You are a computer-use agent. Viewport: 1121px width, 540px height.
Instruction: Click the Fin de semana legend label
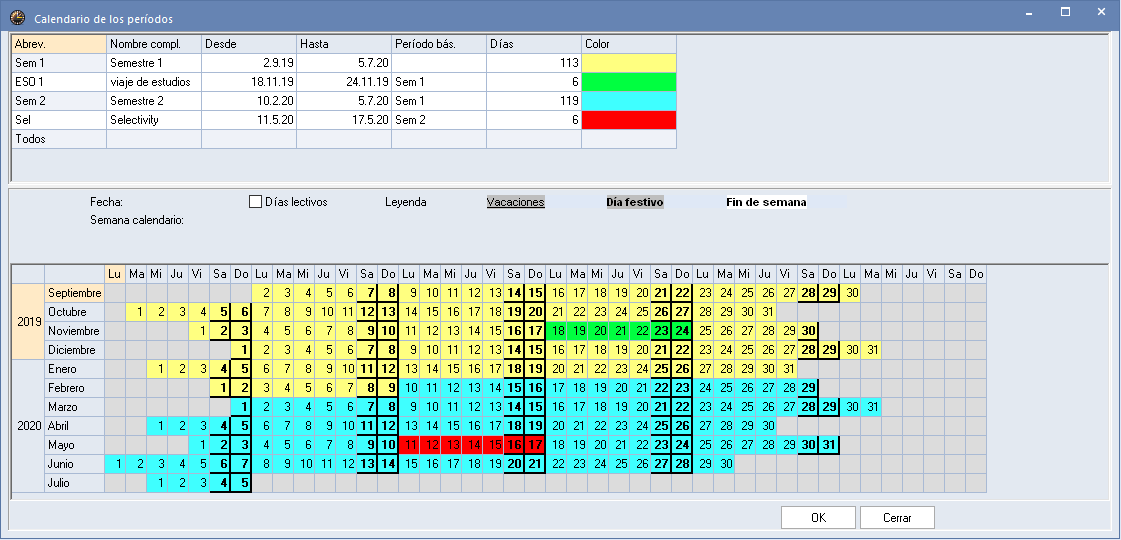[766, 202]
